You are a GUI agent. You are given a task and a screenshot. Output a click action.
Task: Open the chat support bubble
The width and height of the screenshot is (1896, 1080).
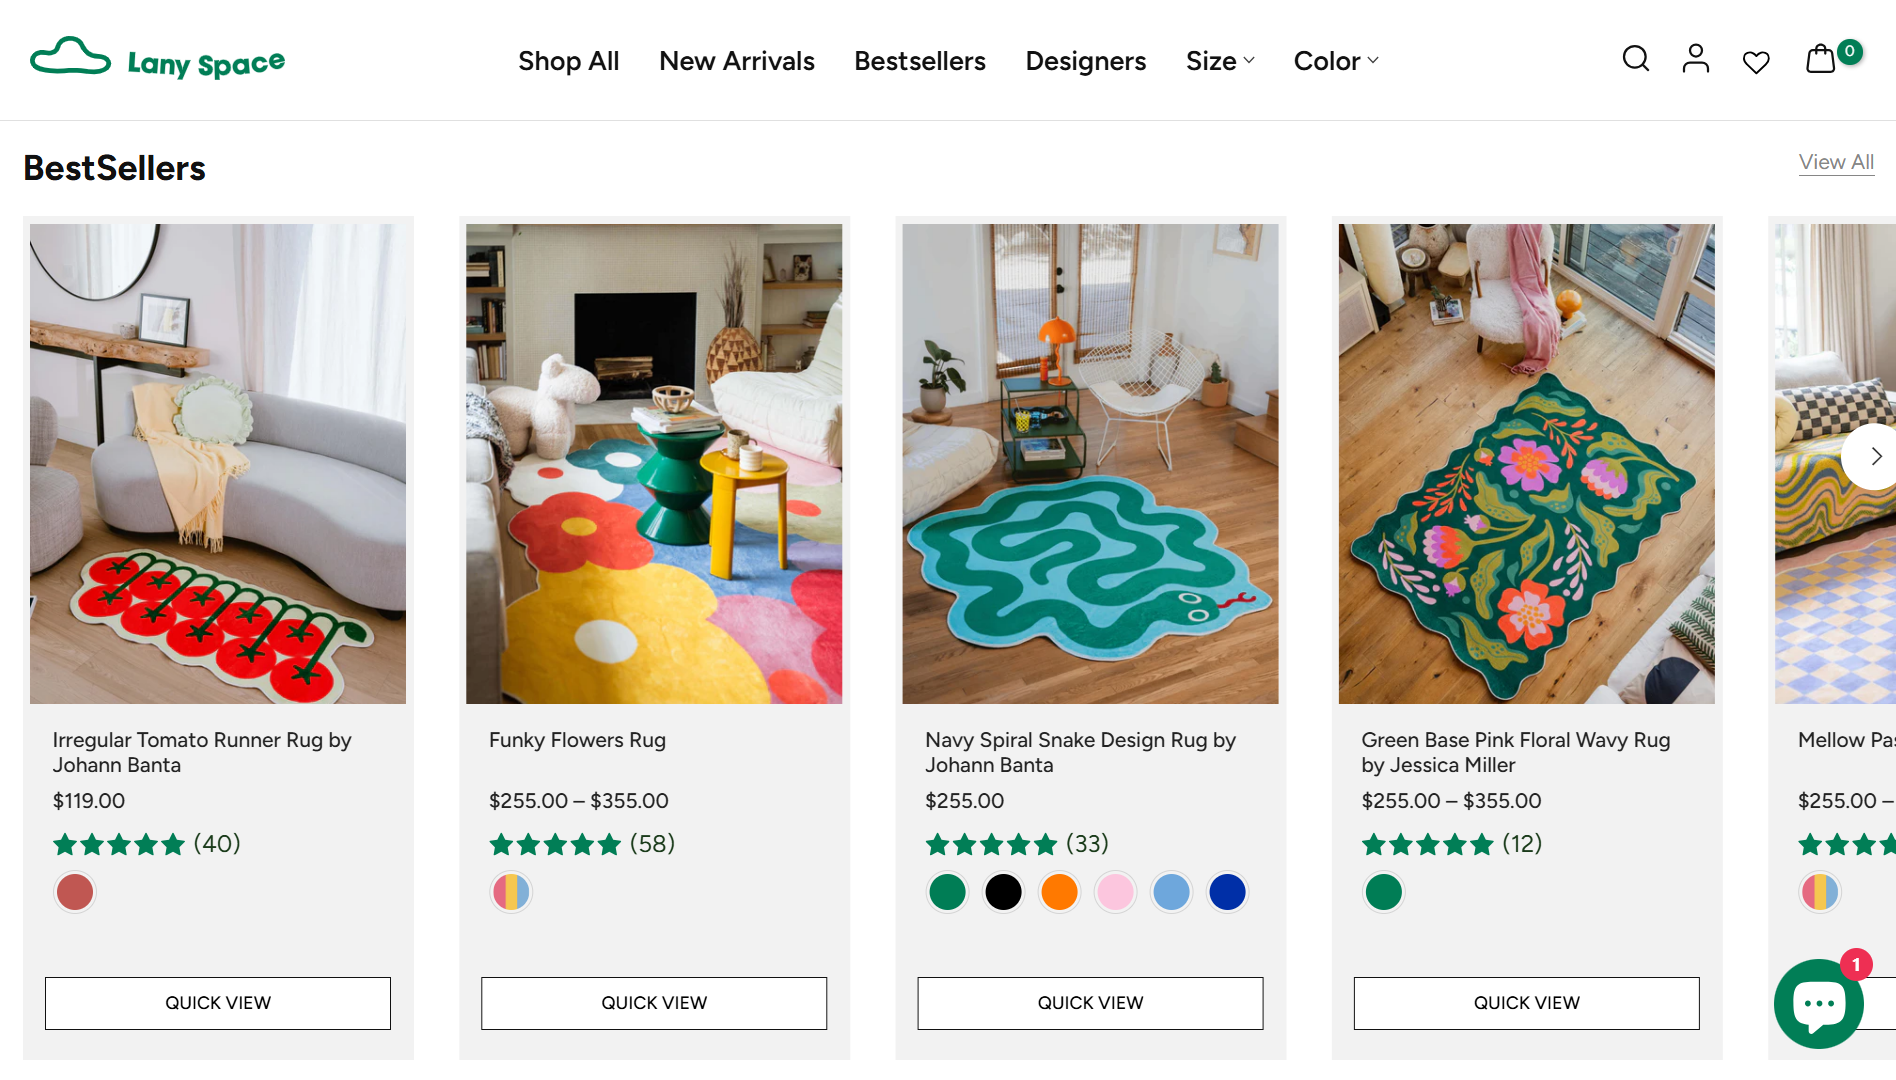tap(1818, 1003)
